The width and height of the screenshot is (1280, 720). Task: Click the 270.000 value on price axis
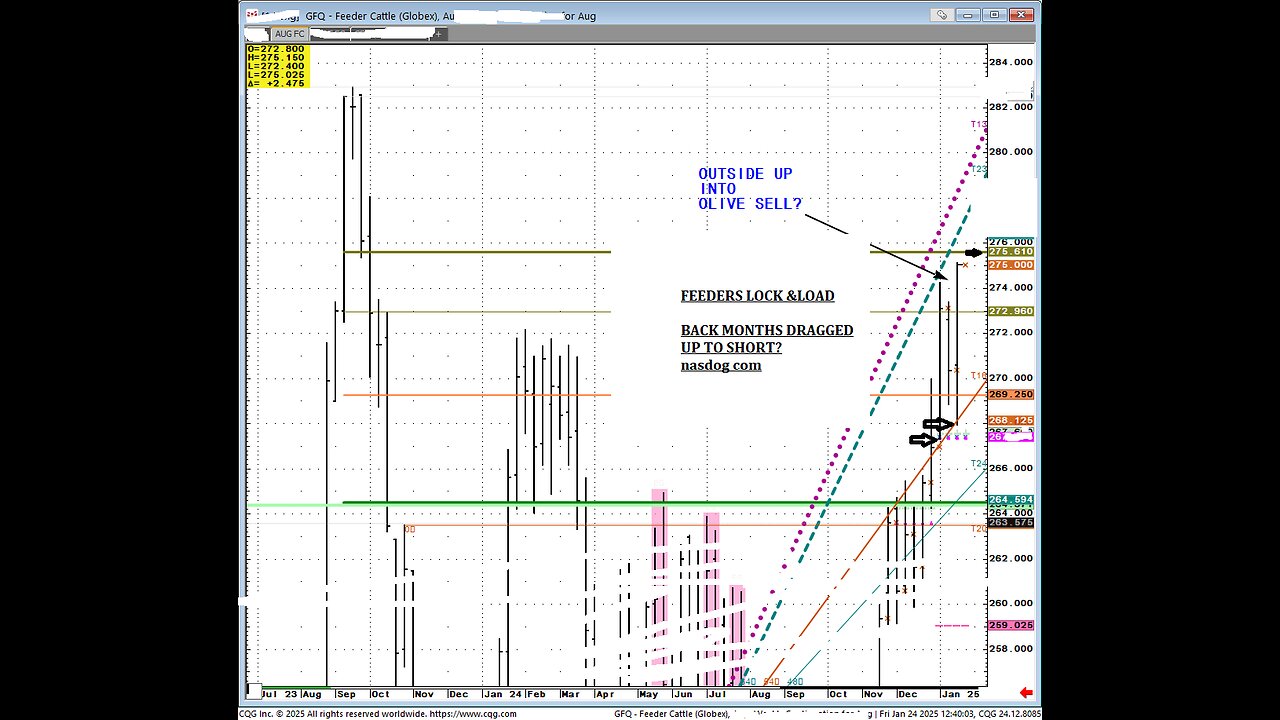pos(1011,377)
